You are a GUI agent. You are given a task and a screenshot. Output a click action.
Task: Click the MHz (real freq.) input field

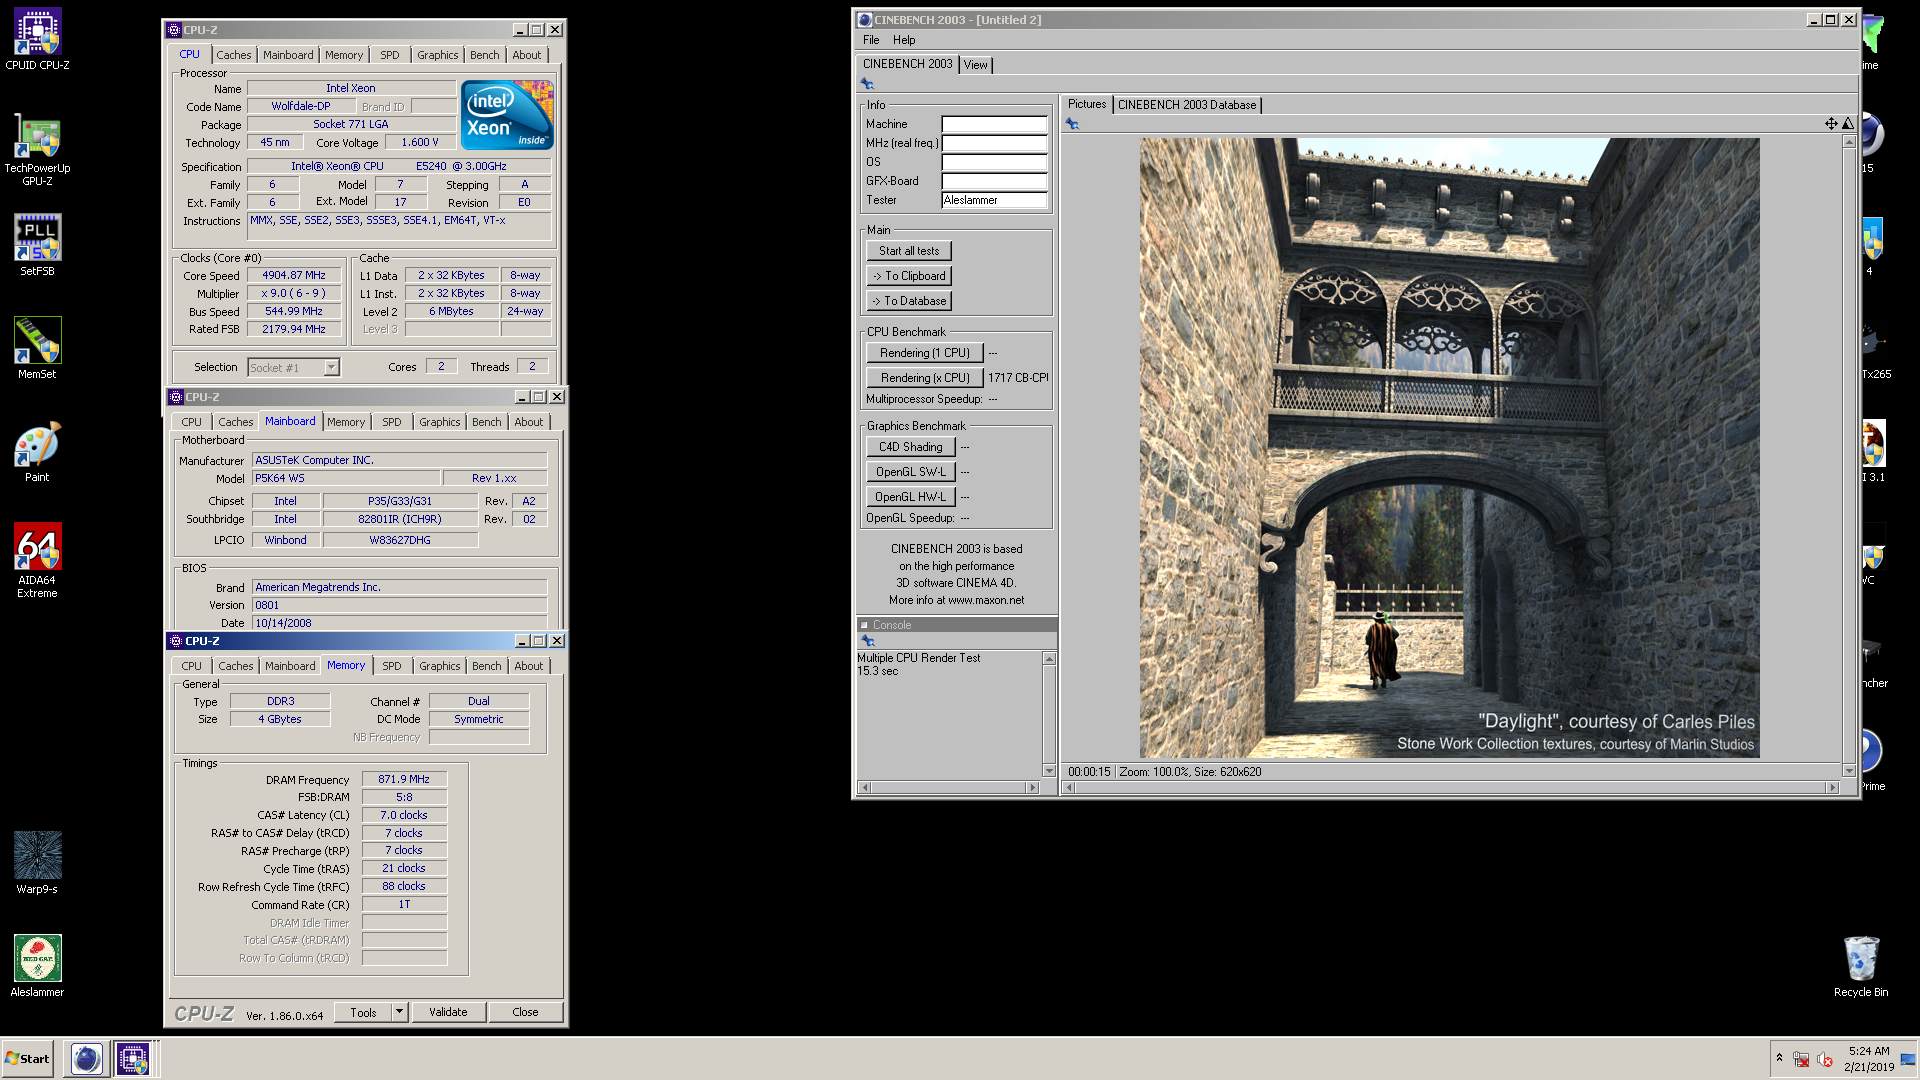tap(994, 143)
